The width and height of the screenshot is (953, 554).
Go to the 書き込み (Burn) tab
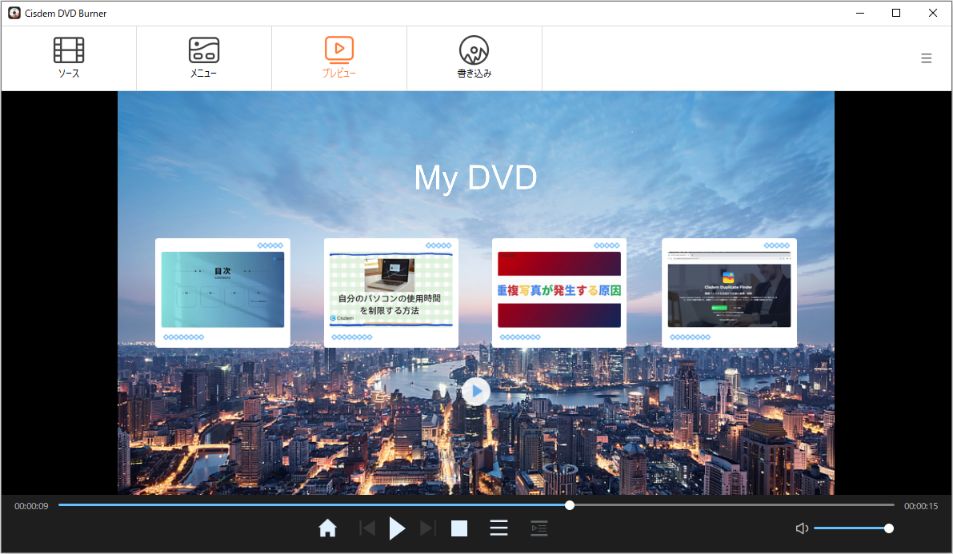(474, 58)
